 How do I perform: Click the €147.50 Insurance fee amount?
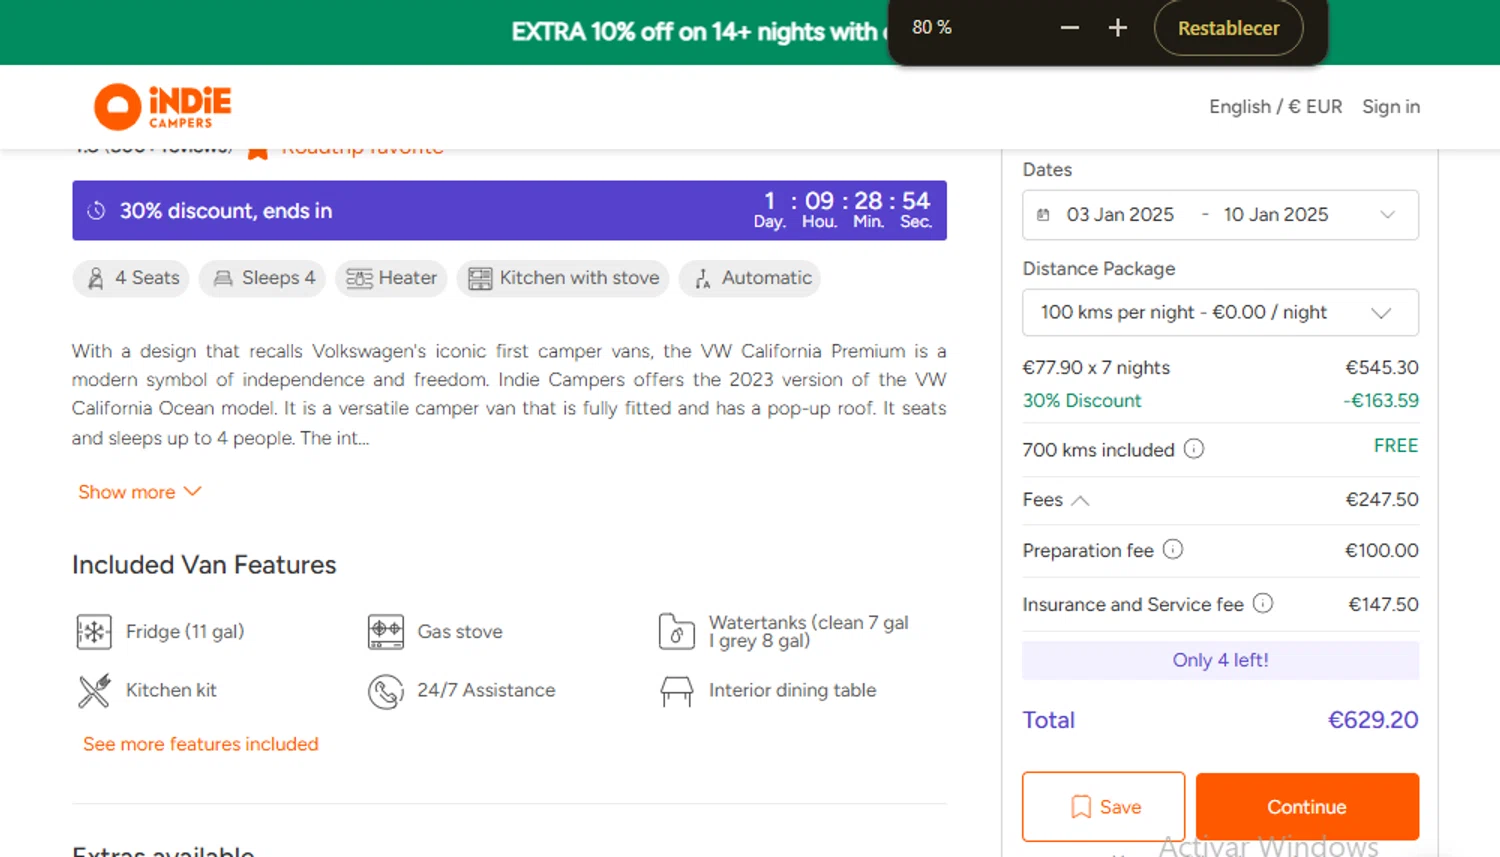[x=1383, y=605]
